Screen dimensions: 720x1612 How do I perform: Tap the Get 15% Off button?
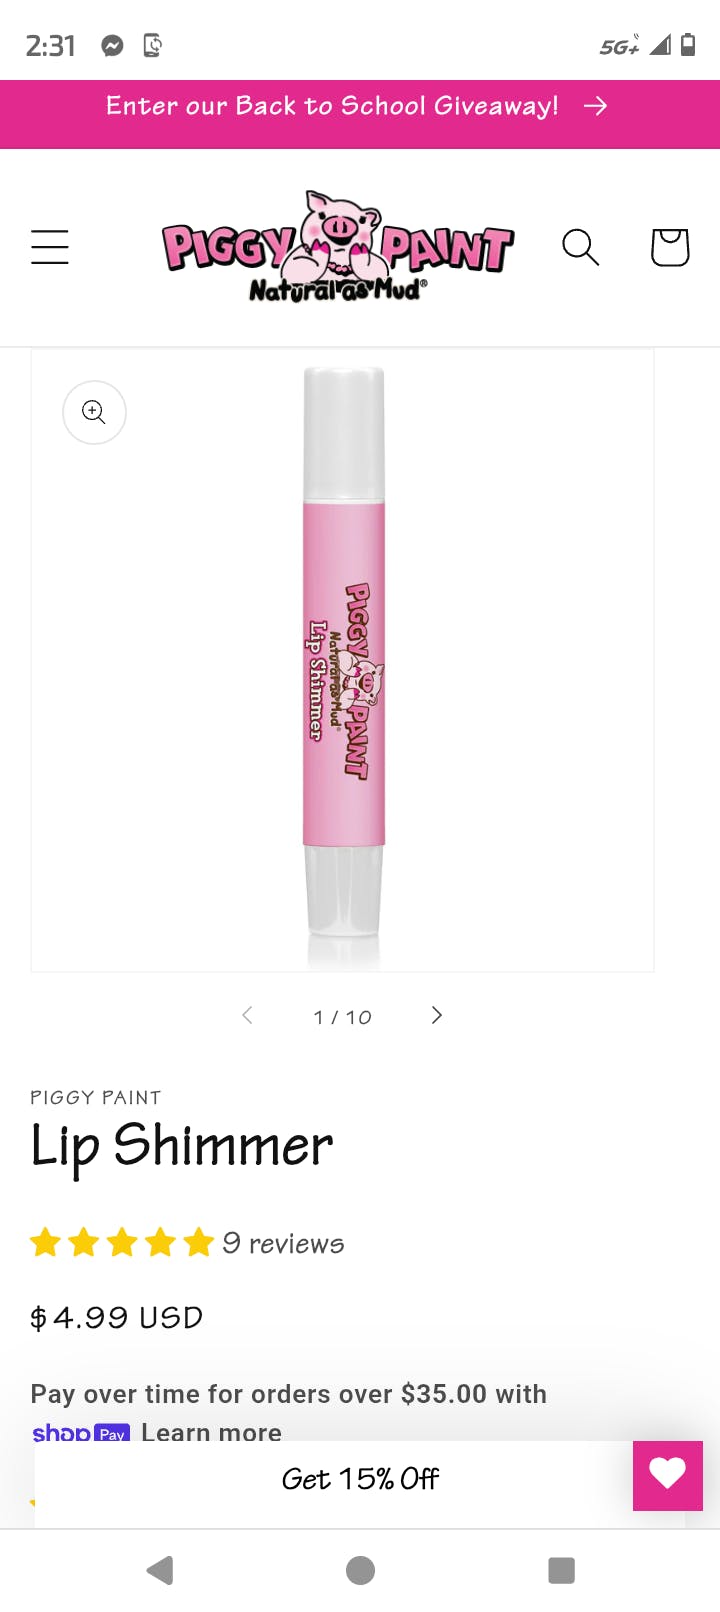click(x=360, y=1479)
